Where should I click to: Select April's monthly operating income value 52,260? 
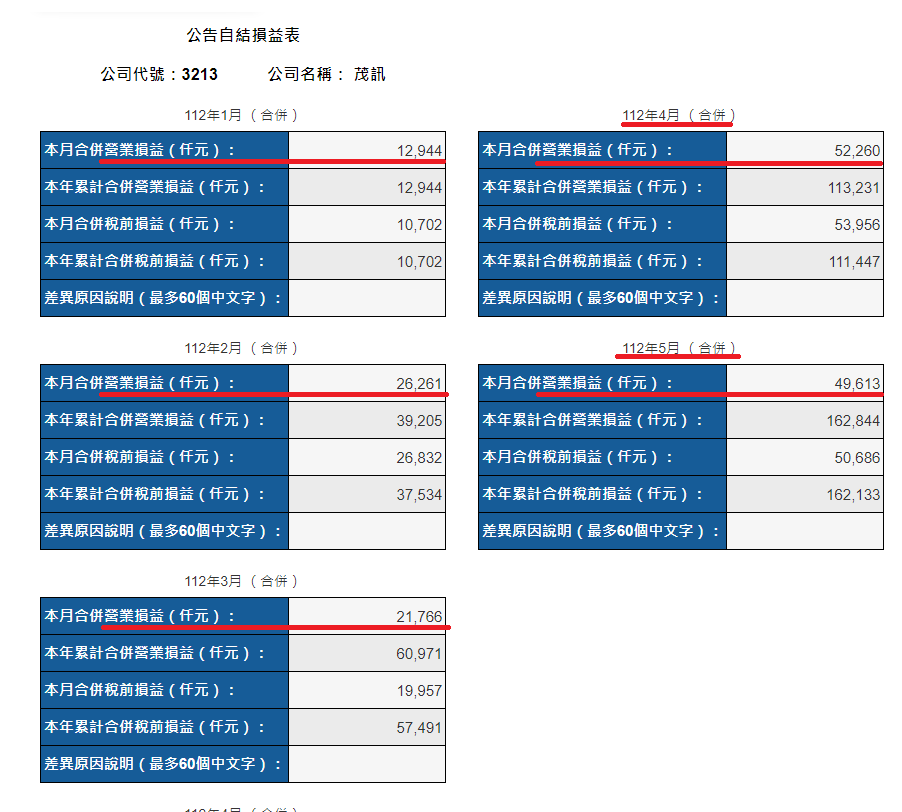(x=856, y=151)
